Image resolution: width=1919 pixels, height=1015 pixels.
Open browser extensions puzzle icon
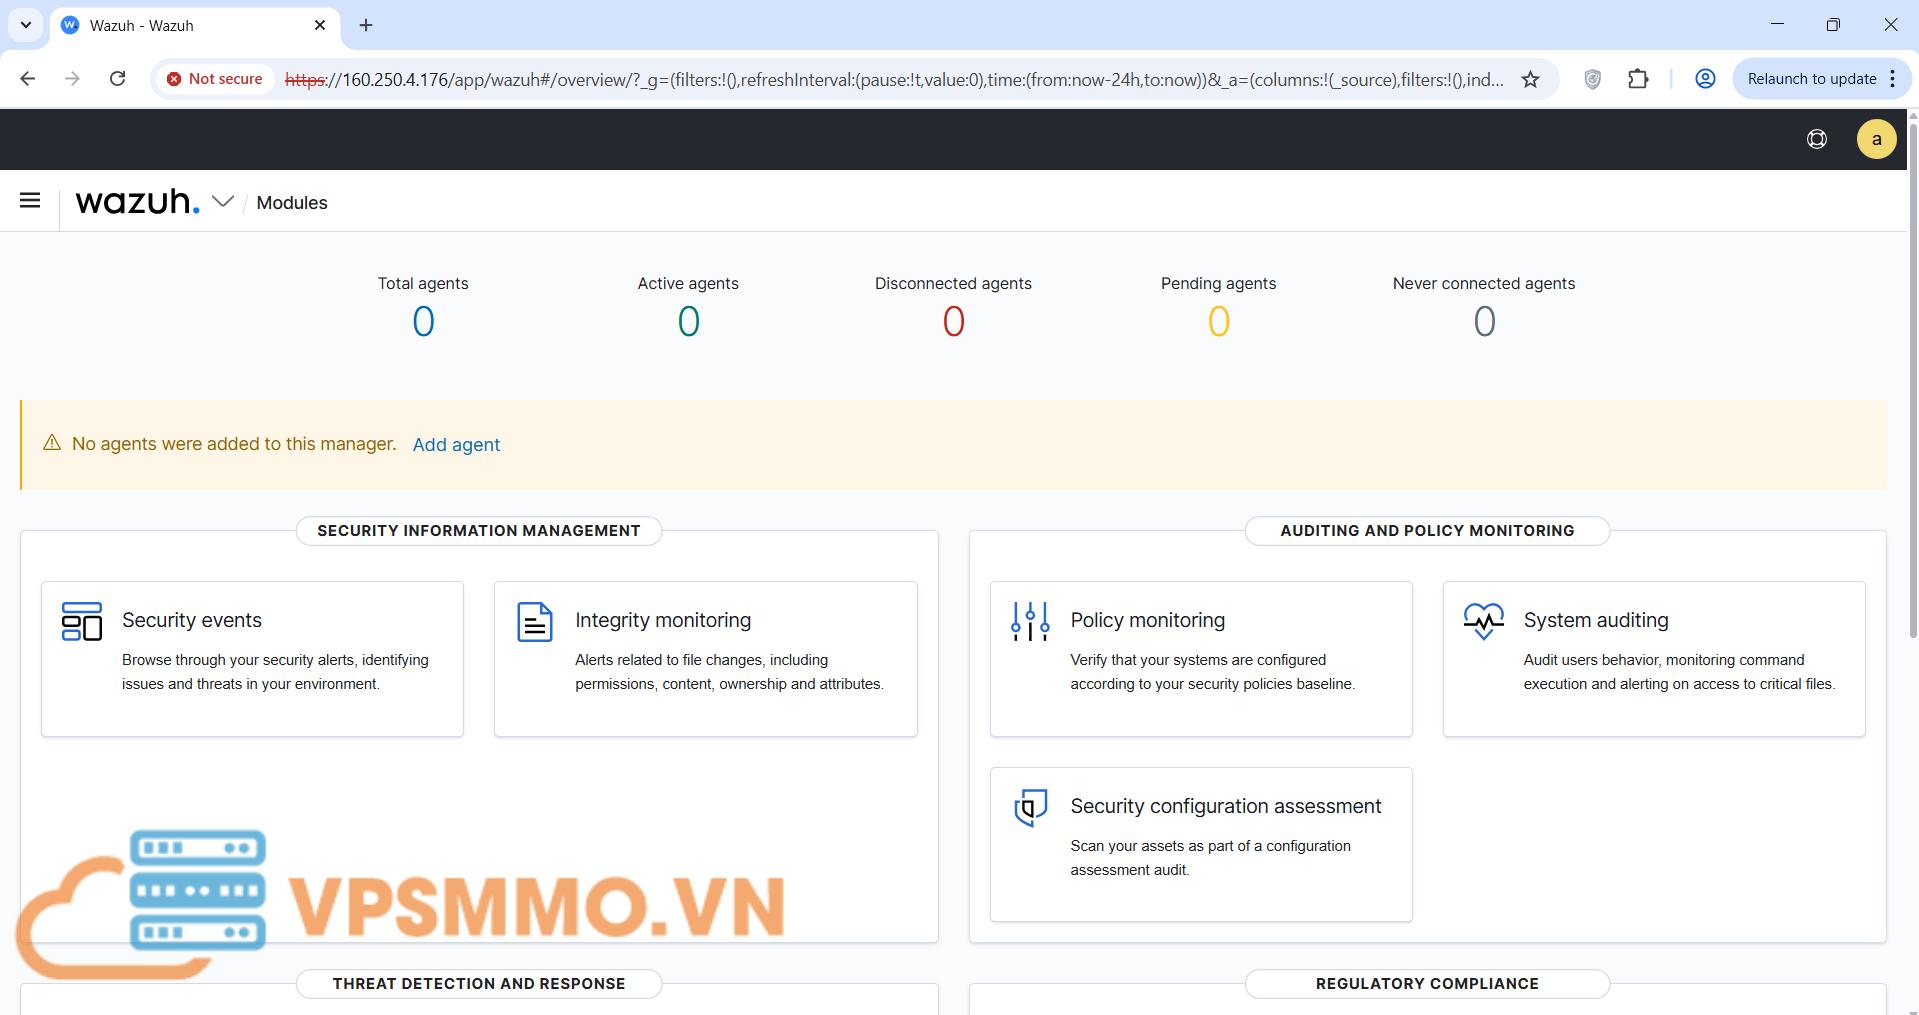[1638, 79]
